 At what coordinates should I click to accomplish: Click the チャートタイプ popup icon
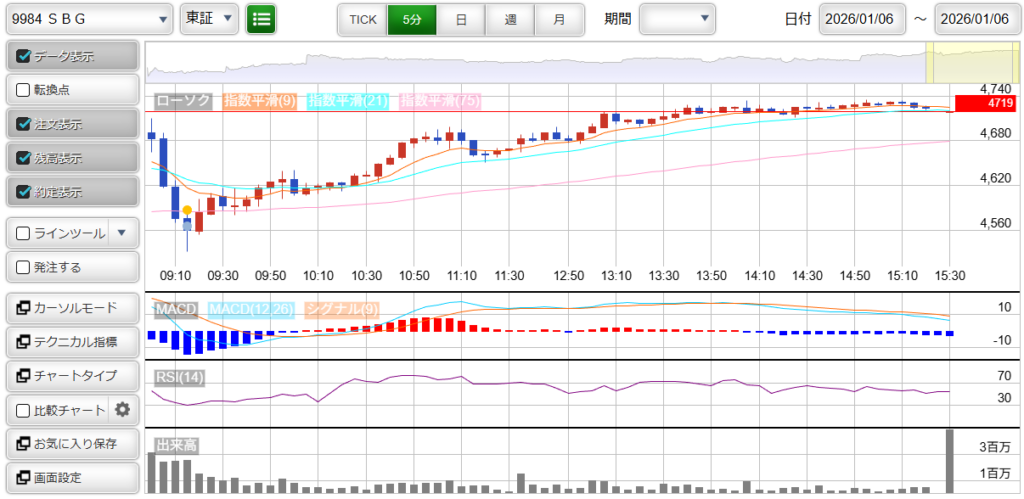[x=24, y=376]
